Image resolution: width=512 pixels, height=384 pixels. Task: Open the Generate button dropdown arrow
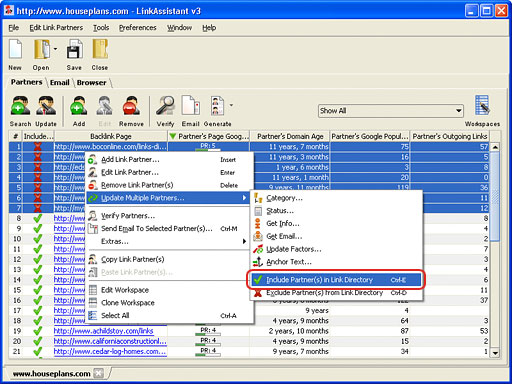231,105
